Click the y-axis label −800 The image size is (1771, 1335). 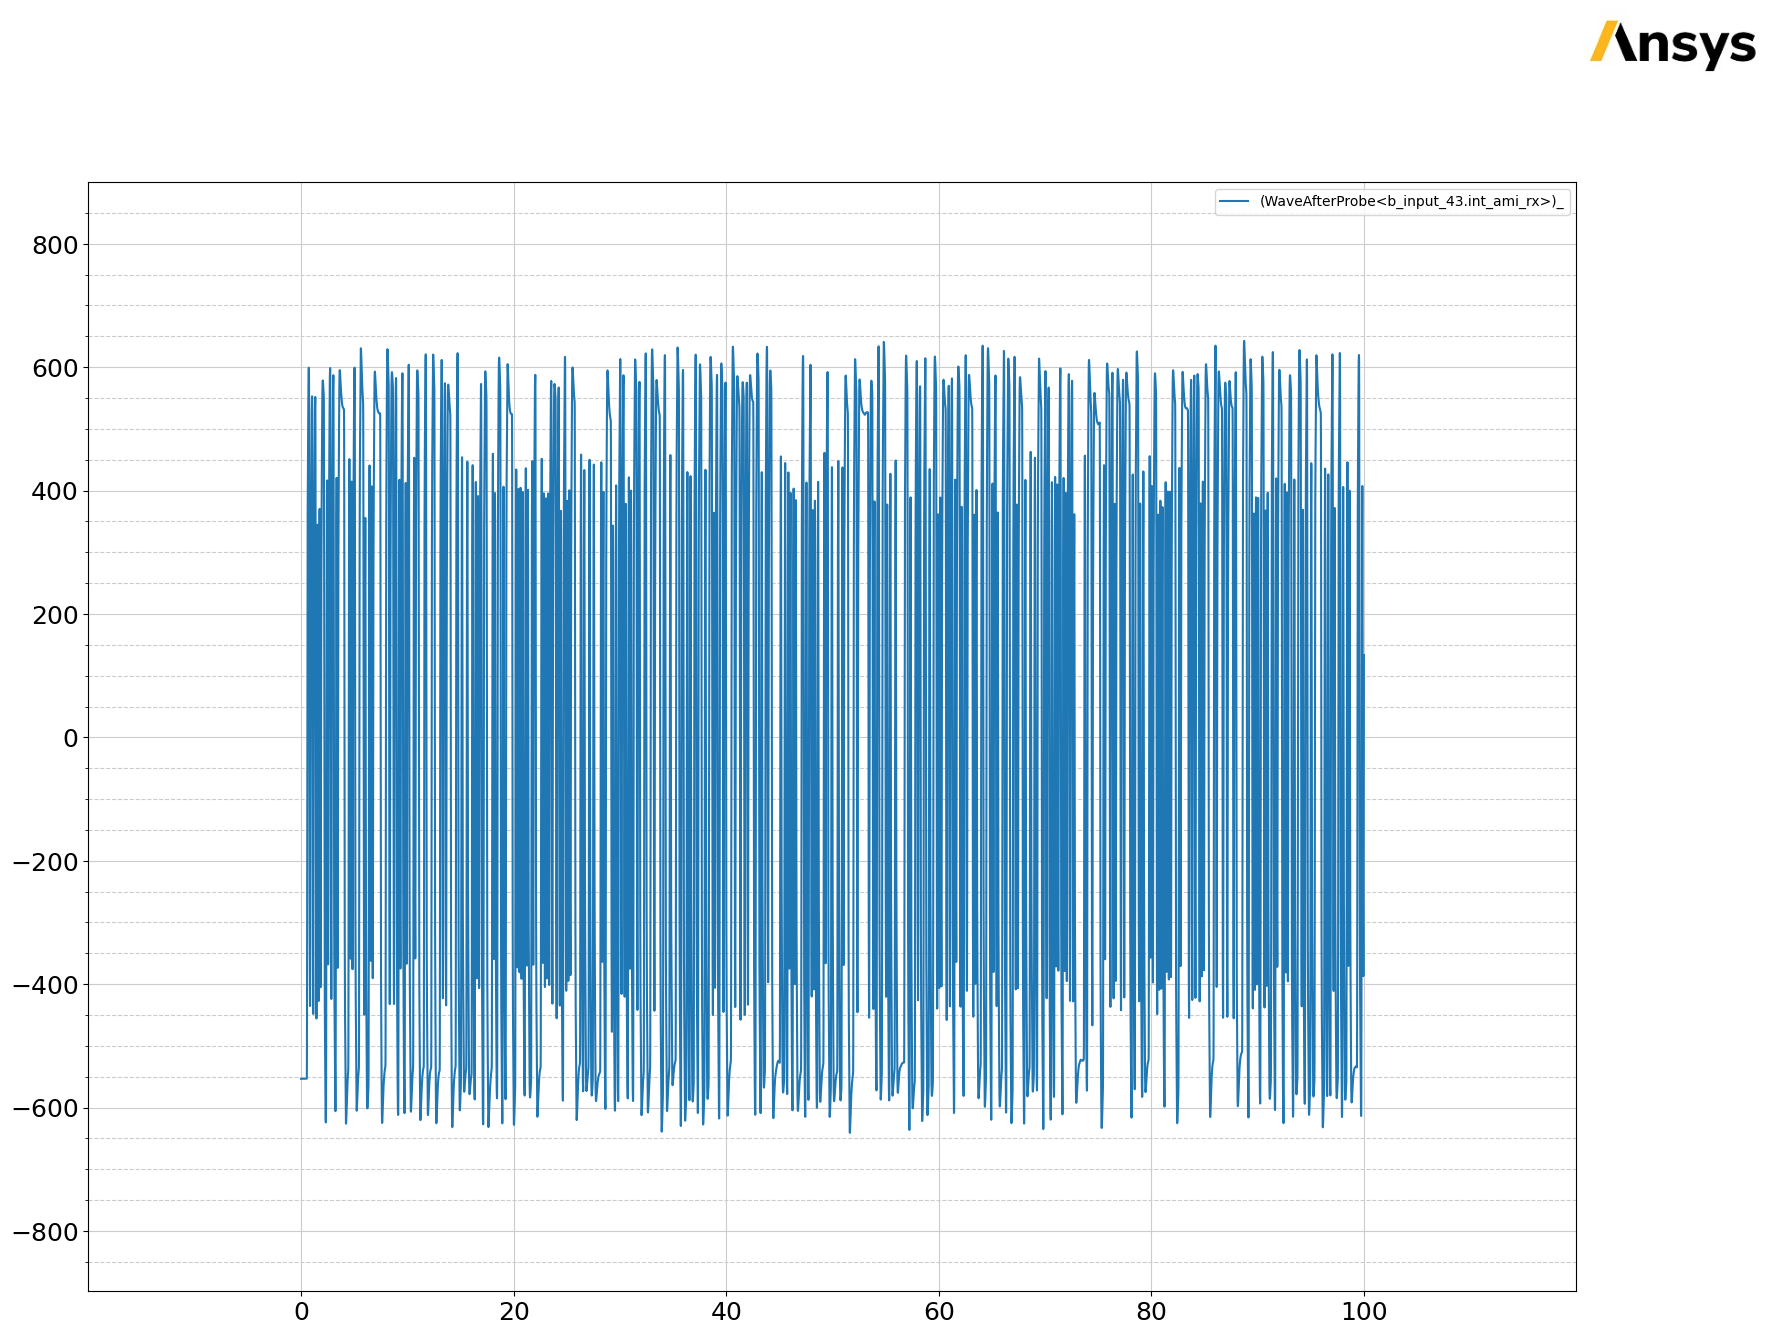pyautogui.click(x=45, y=1232)
